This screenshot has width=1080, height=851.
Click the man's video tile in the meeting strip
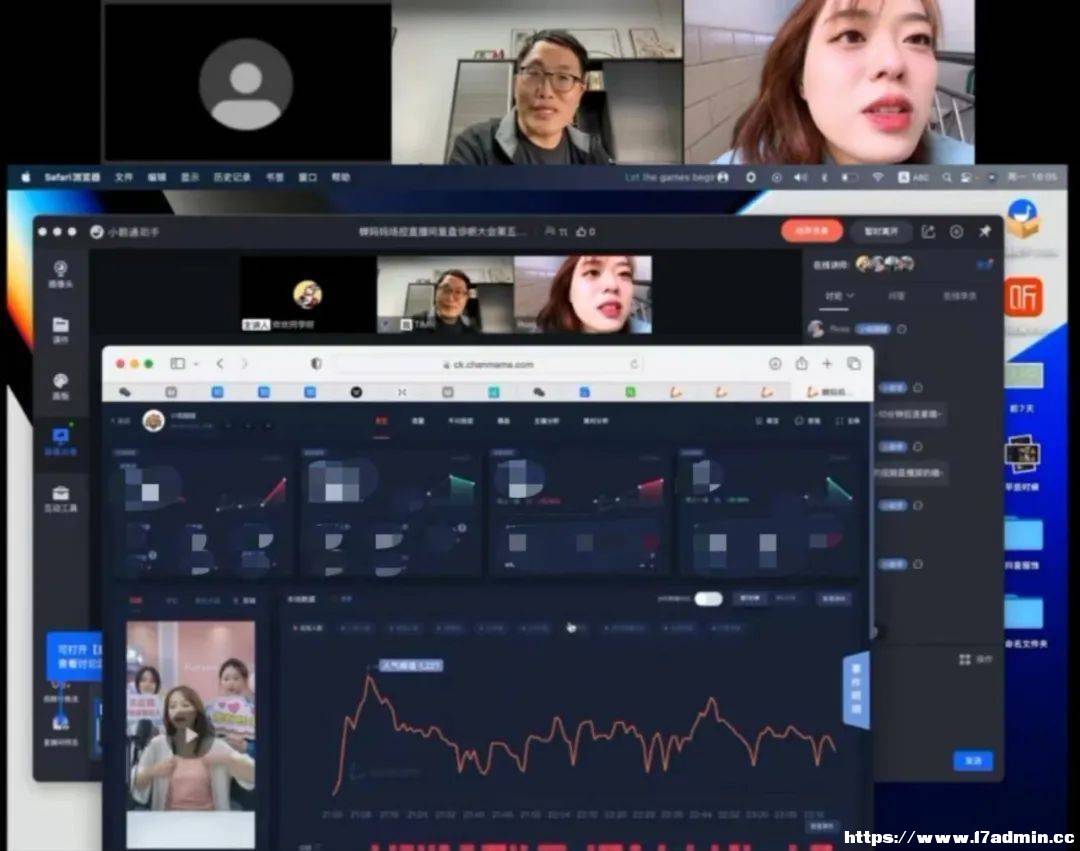click(x=446, y=295)
